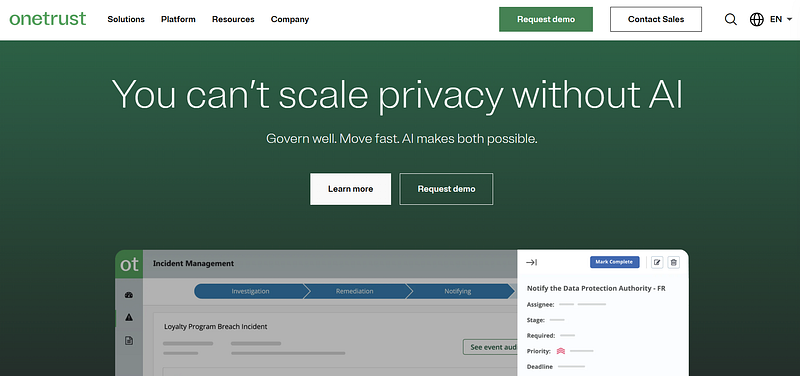The image size is (800, 376).
Task: Expand the EN language dropdown arrow
Action: (789, 19)
